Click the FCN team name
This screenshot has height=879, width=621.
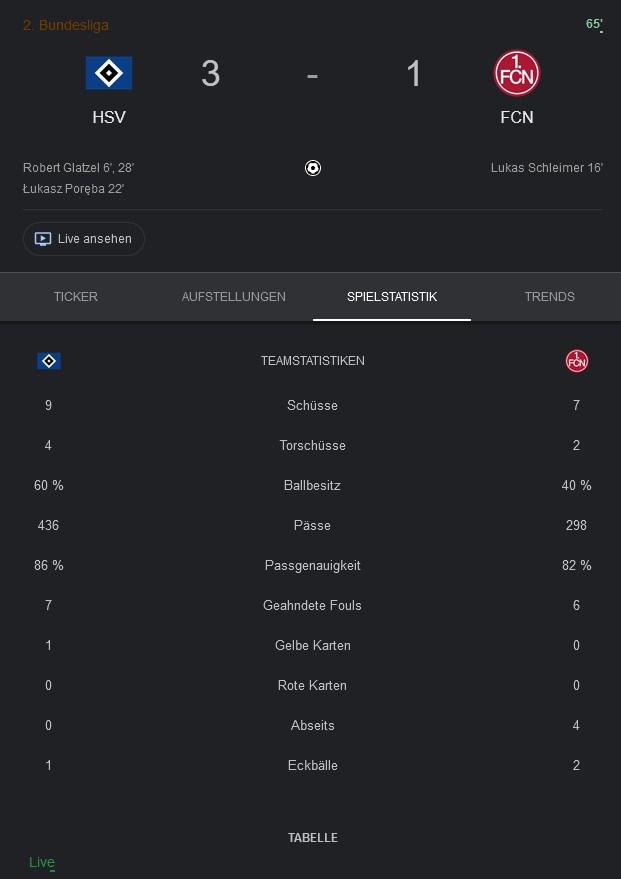(517, 117)
